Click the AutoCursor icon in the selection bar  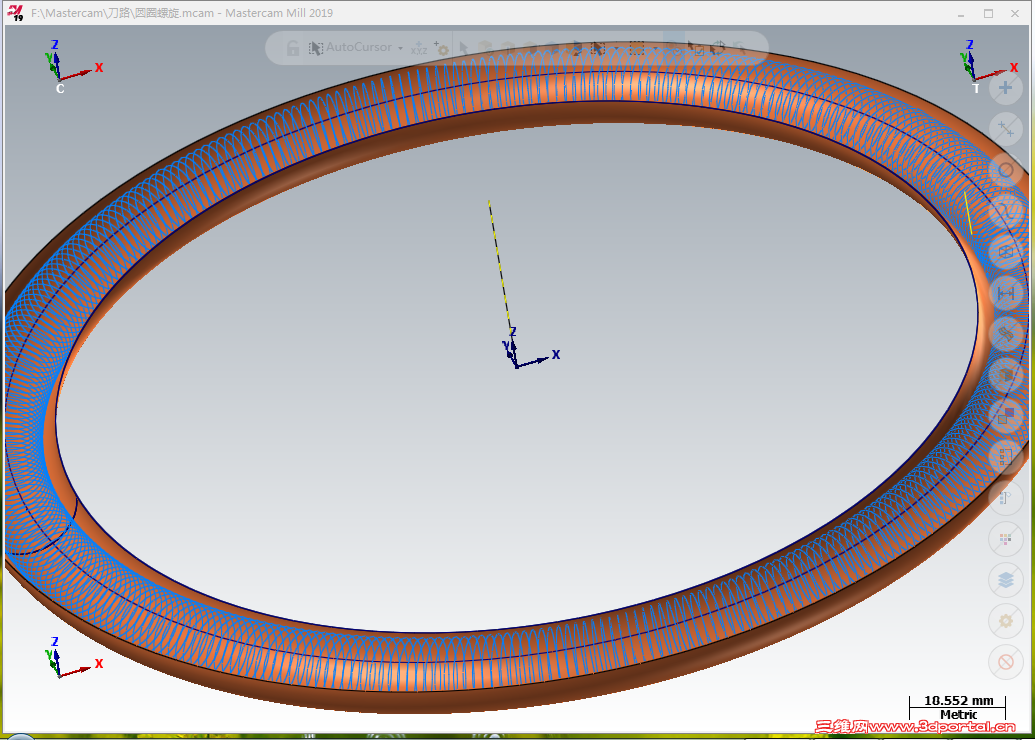[x=316, y=48]
